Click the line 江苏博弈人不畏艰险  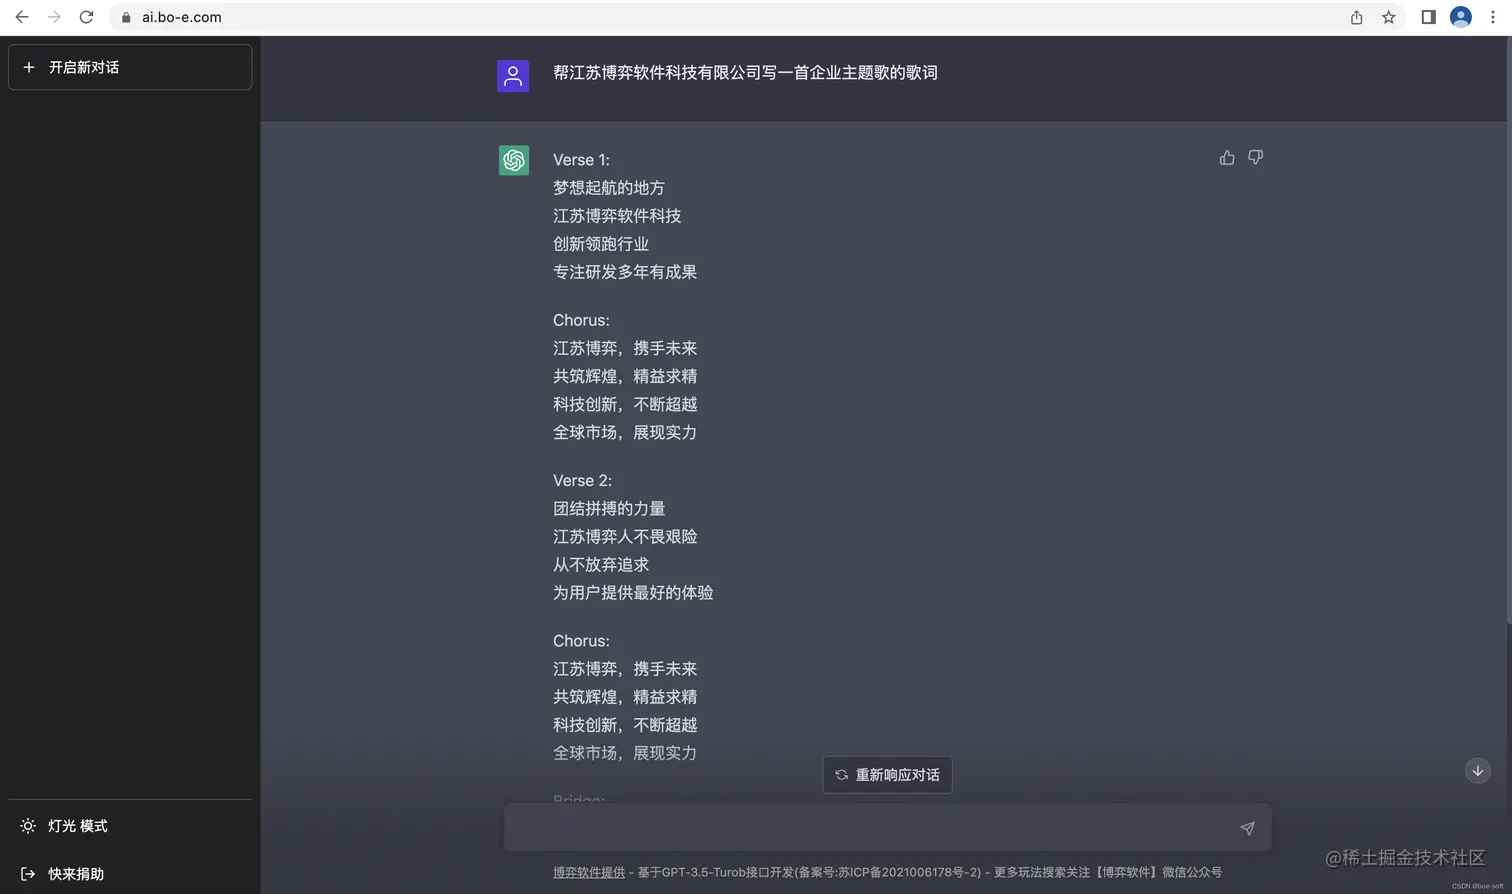[625, 537]
